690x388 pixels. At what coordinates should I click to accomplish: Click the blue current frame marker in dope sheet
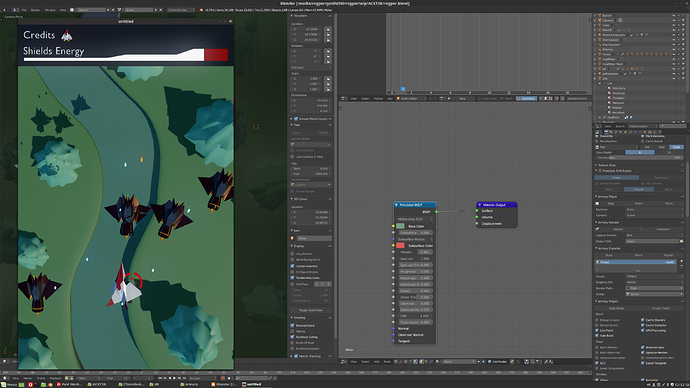403,89
